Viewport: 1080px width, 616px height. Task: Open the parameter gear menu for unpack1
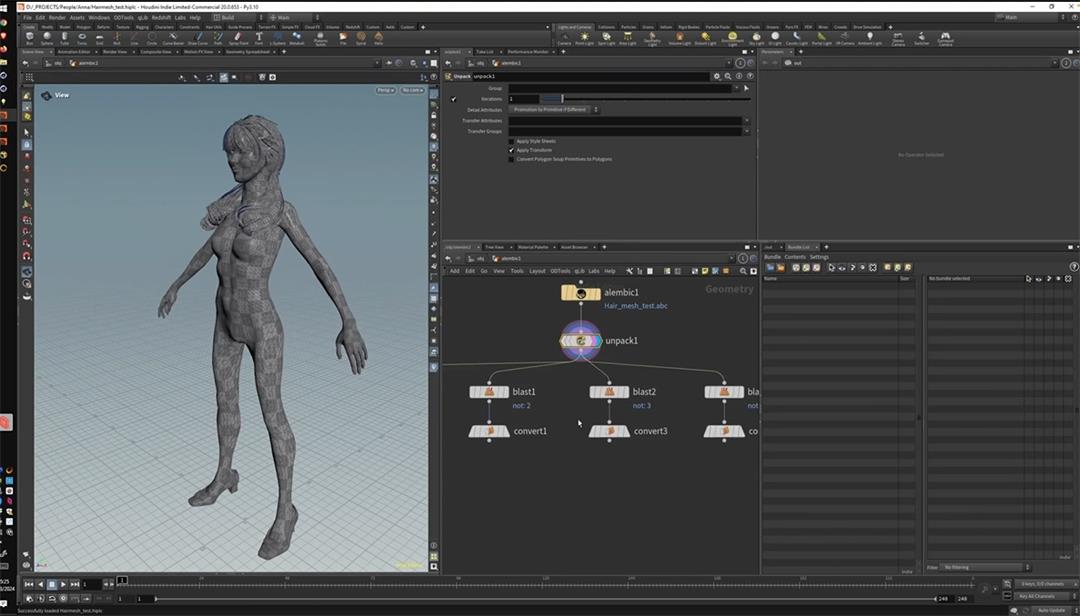[x=716, y=76]
